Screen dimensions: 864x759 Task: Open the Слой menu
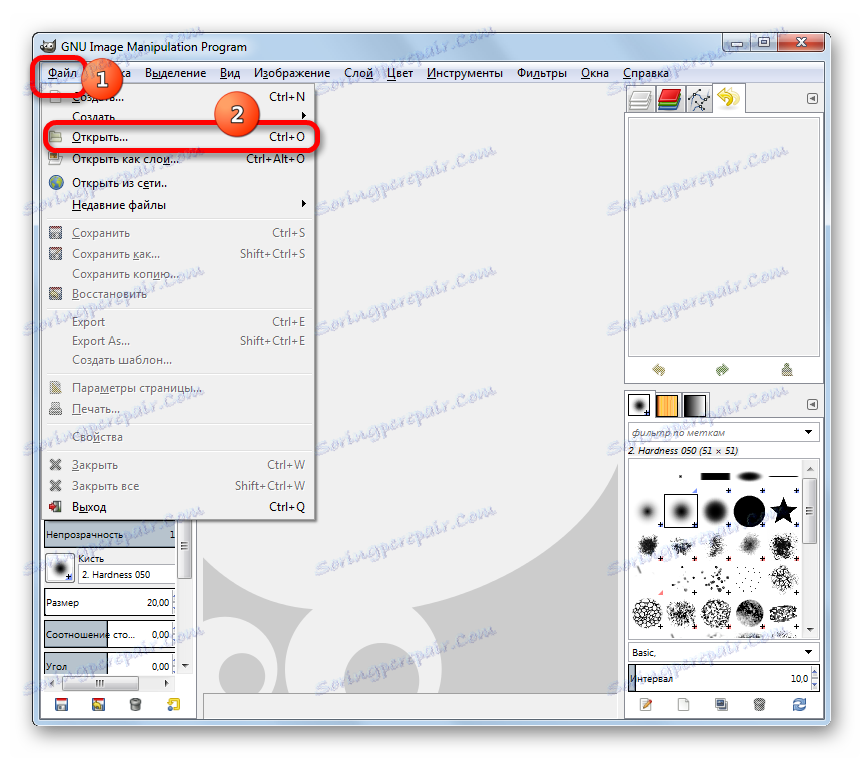(x=358, y=73)
